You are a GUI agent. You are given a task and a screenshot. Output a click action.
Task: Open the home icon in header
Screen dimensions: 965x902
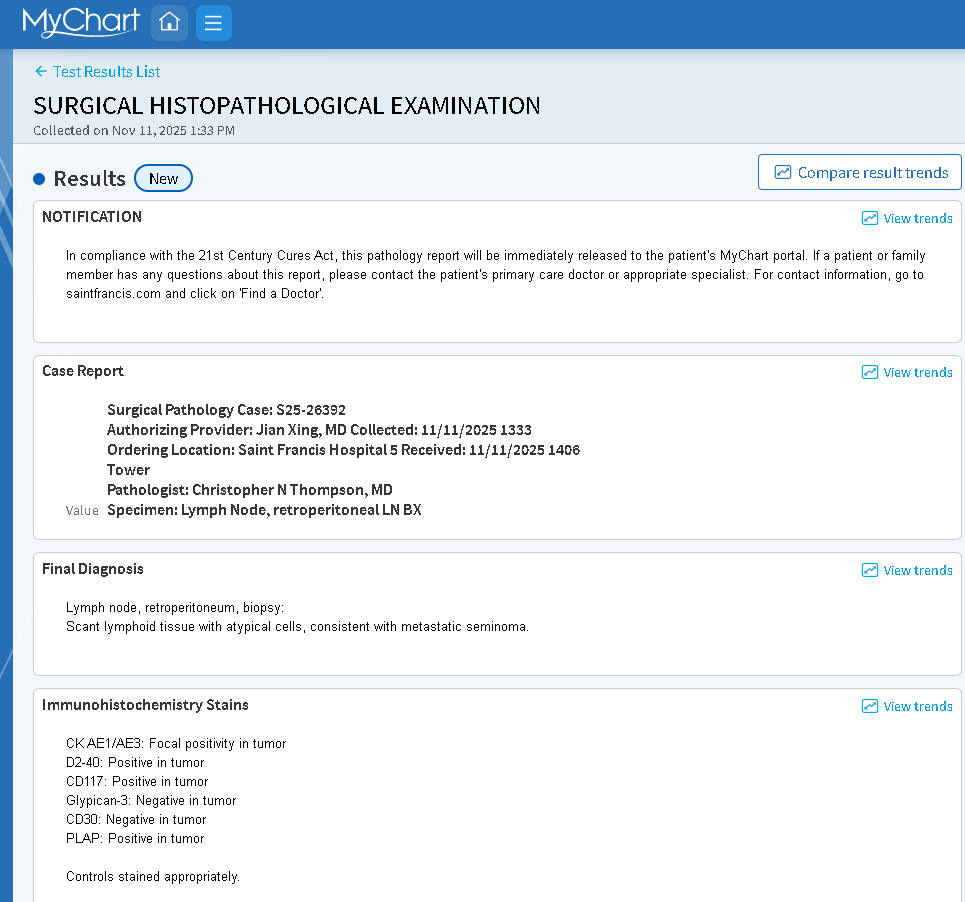point(169,23)
